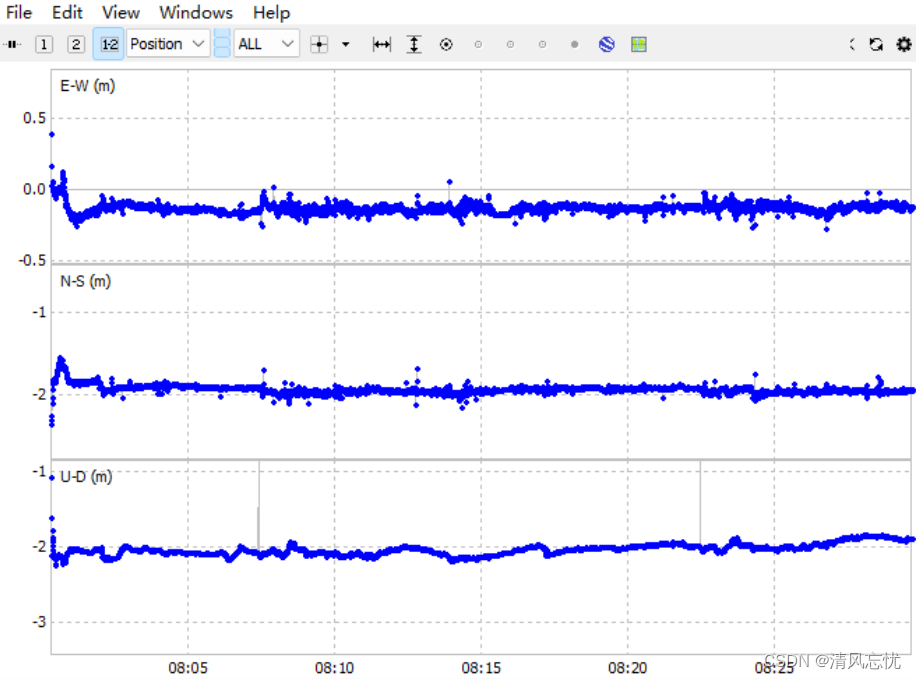Click the N-S (m) plot label
916x679 pixels.
coord(85,282)
